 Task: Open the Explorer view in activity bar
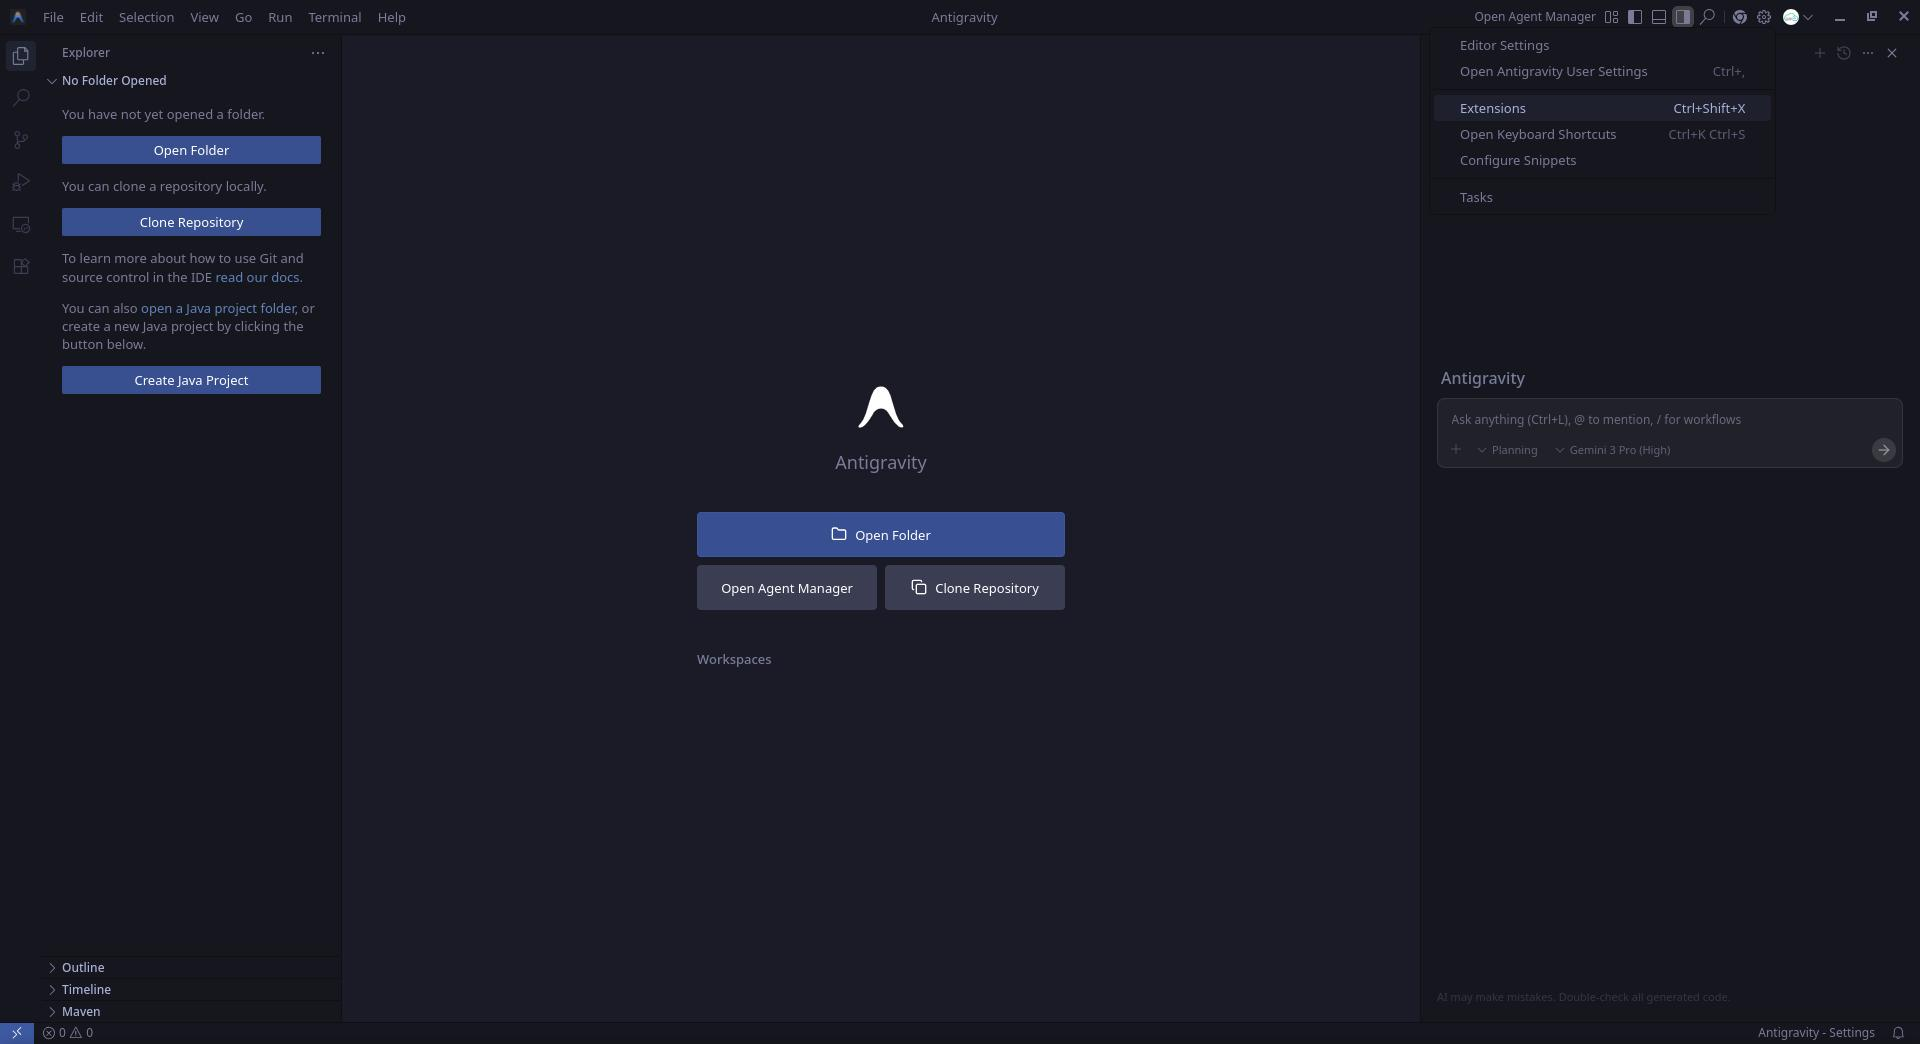20,56
